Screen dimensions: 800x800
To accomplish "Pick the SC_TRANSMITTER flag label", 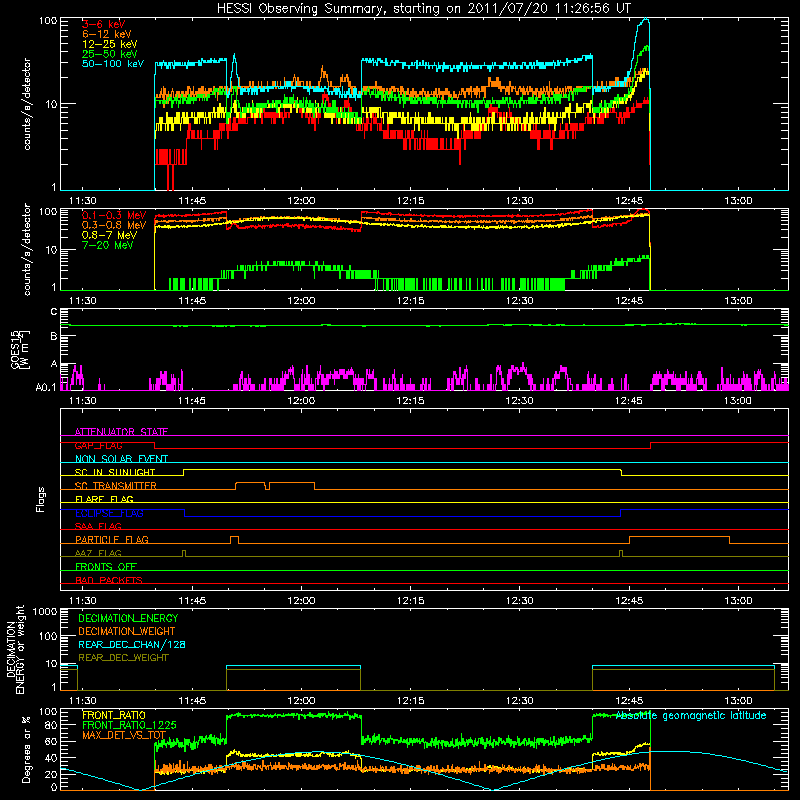I will click(116, 486).
